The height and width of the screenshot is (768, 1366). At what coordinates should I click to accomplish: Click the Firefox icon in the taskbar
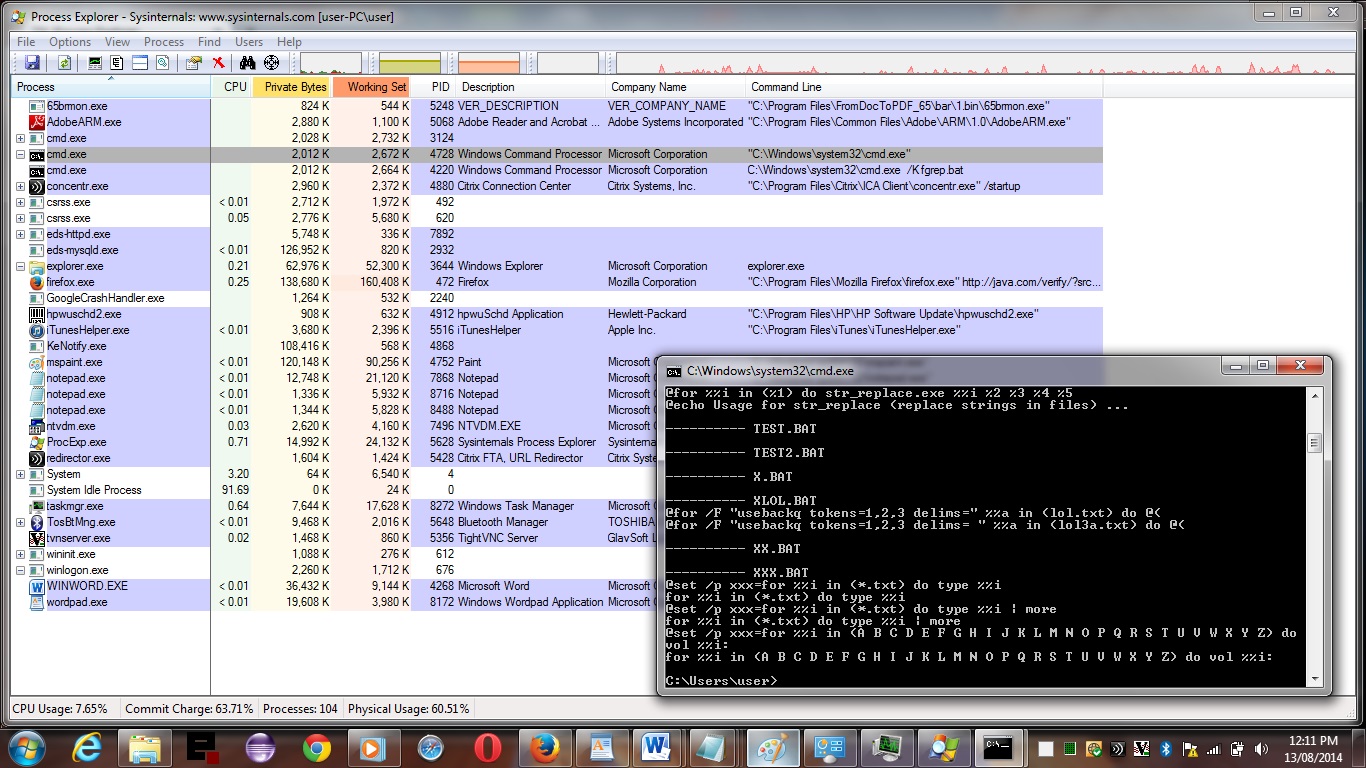click(x=545, y=747)
